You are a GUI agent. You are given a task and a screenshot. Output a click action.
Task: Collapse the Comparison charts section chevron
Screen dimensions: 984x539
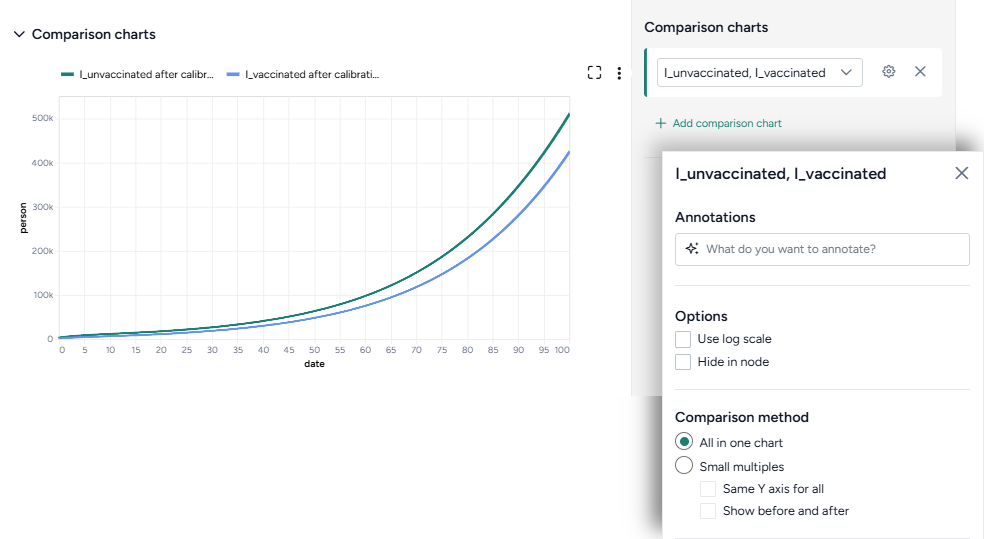[x=19, y=34]
